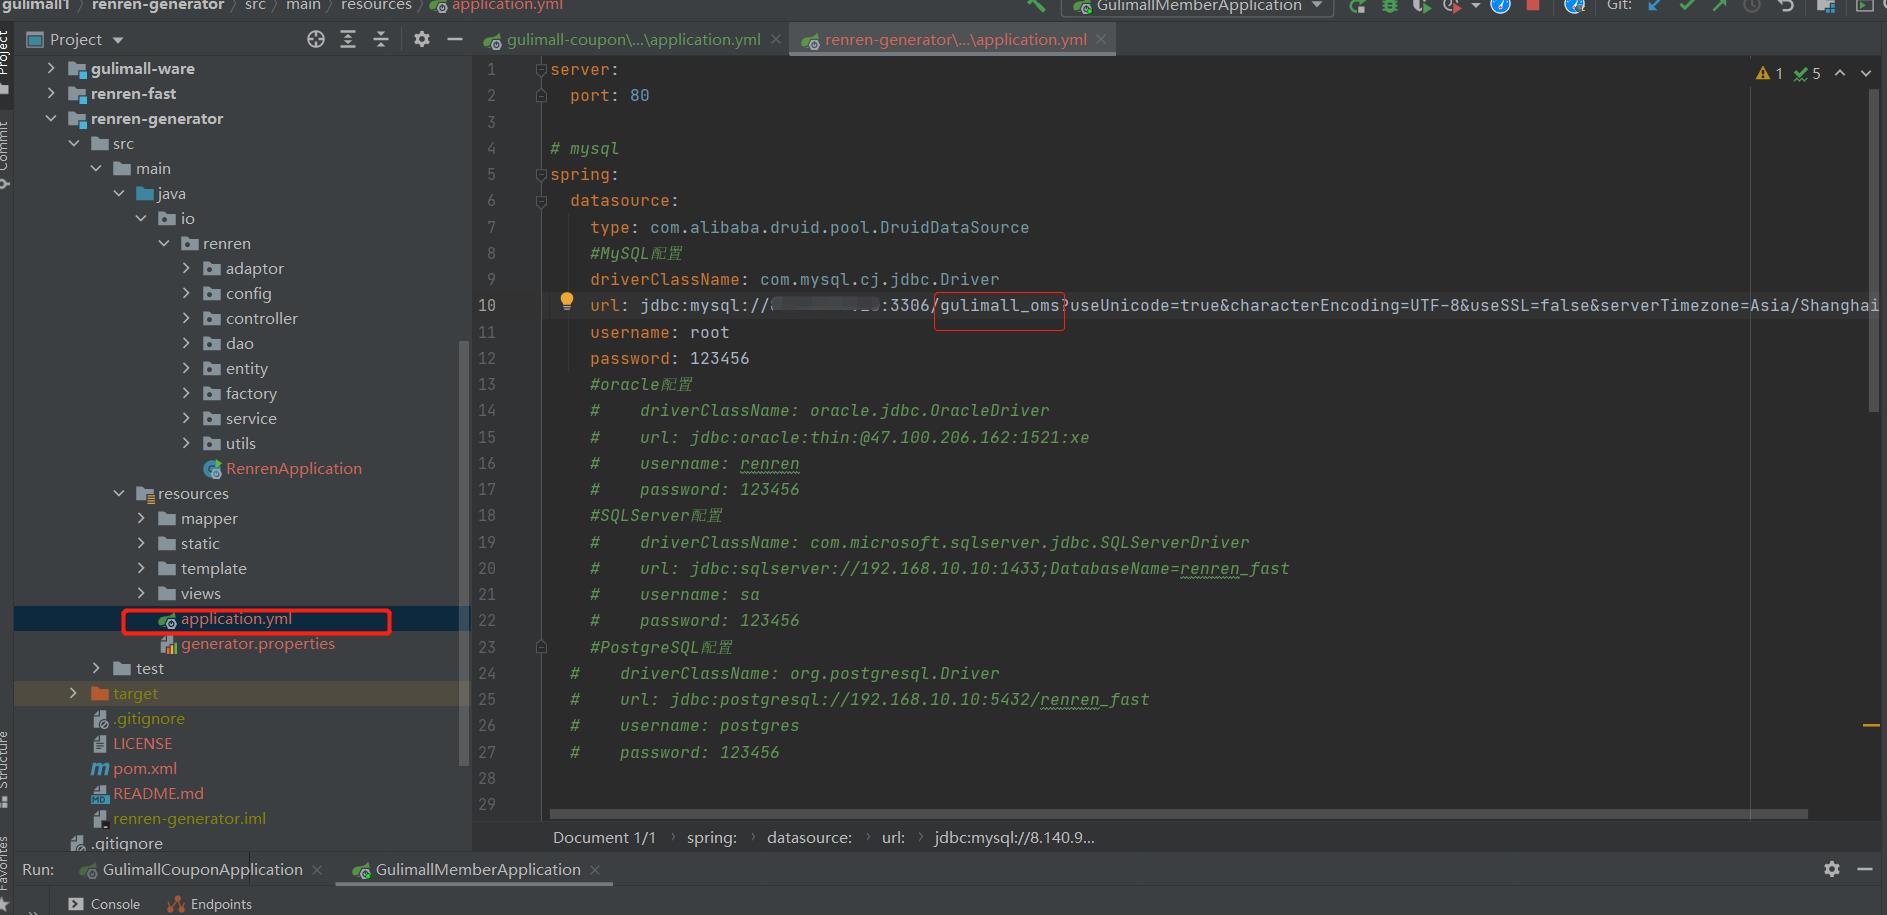Click the Run with Coverage icon
The height and width of the screenshot is (915, 1887).
(1421, 6)
